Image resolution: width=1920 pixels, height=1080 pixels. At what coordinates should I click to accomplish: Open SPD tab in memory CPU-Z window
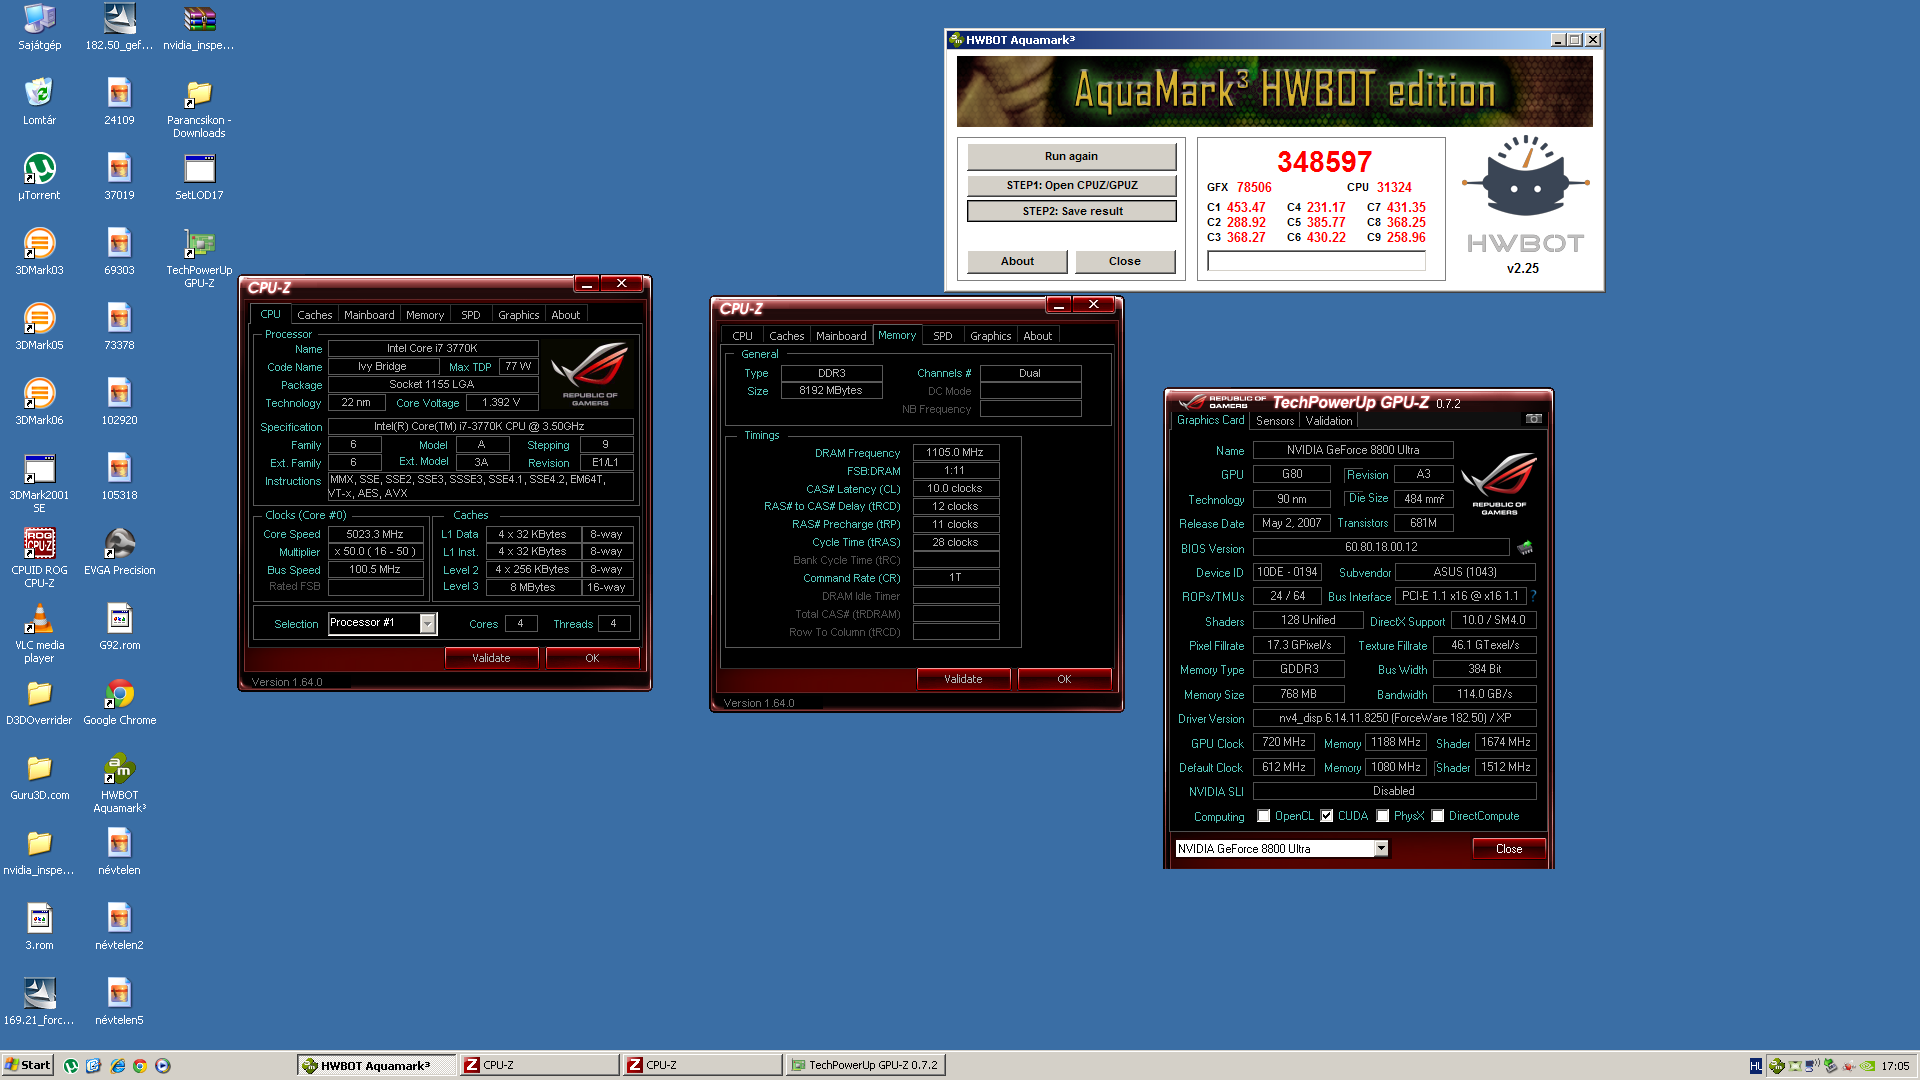click(942, 336)
